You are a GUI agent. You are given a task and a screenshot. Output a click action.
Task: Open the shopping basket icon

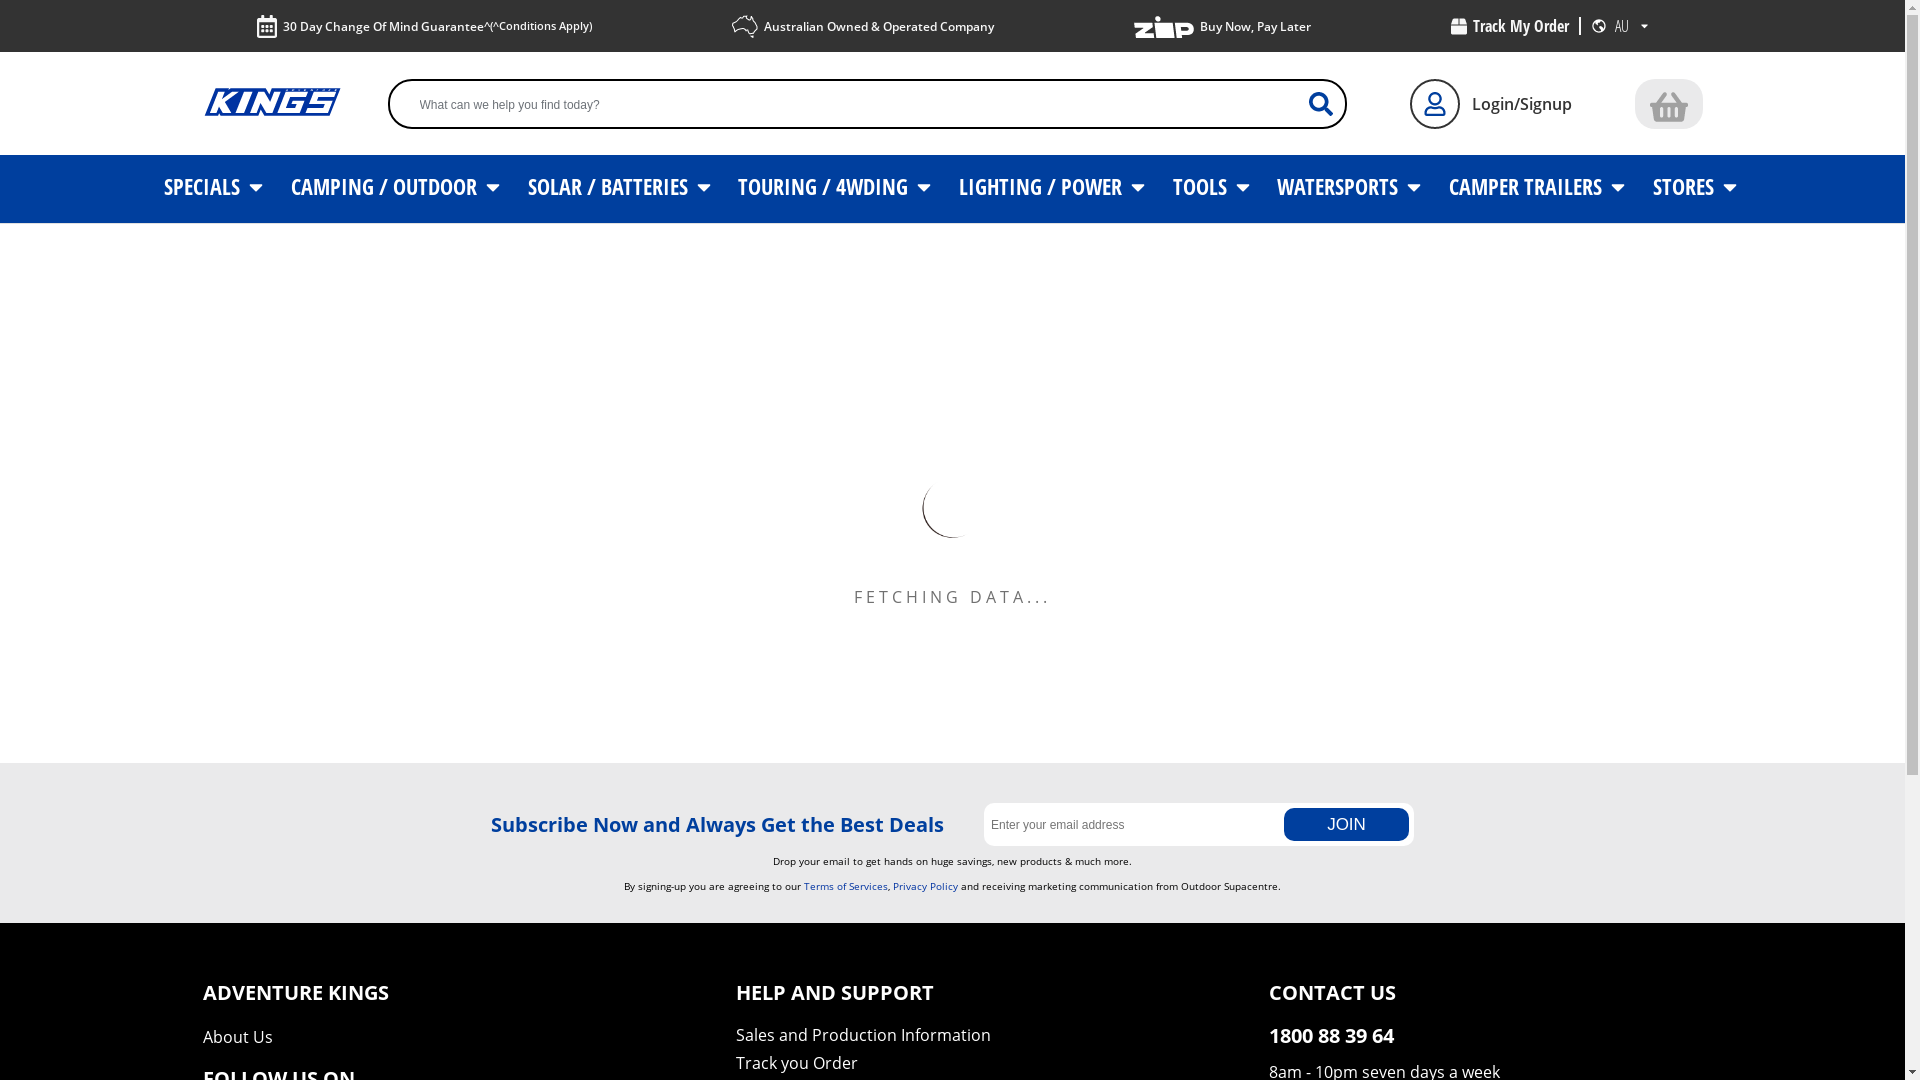(1668, 104)
